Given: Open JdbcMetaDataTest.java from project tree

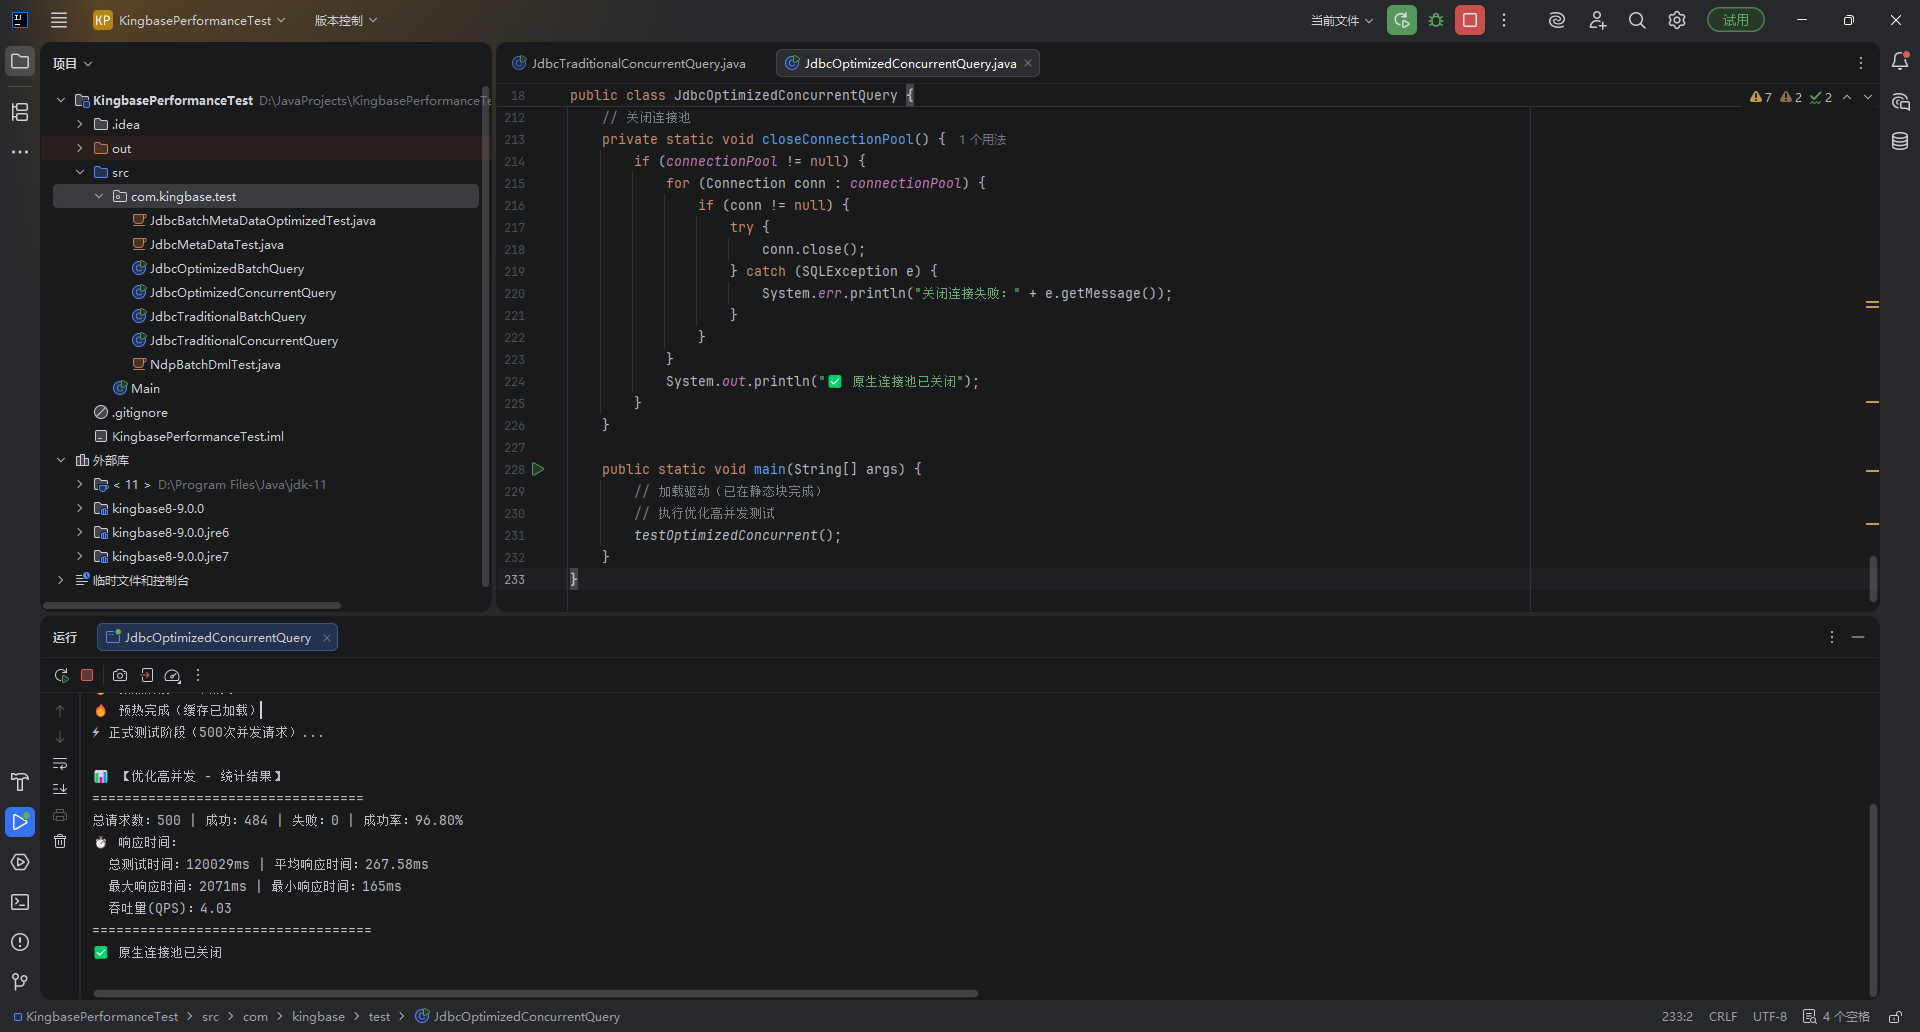Looking at the screenshot, I should point(216,244).
